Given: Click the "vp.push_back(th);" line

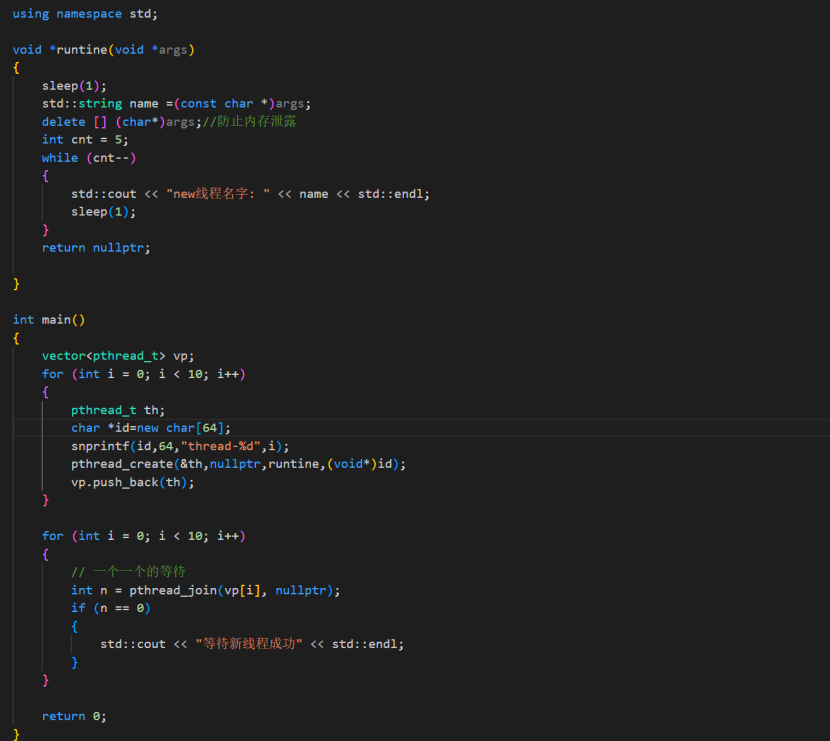Looking at the screenshot, I should coord(133,482).
